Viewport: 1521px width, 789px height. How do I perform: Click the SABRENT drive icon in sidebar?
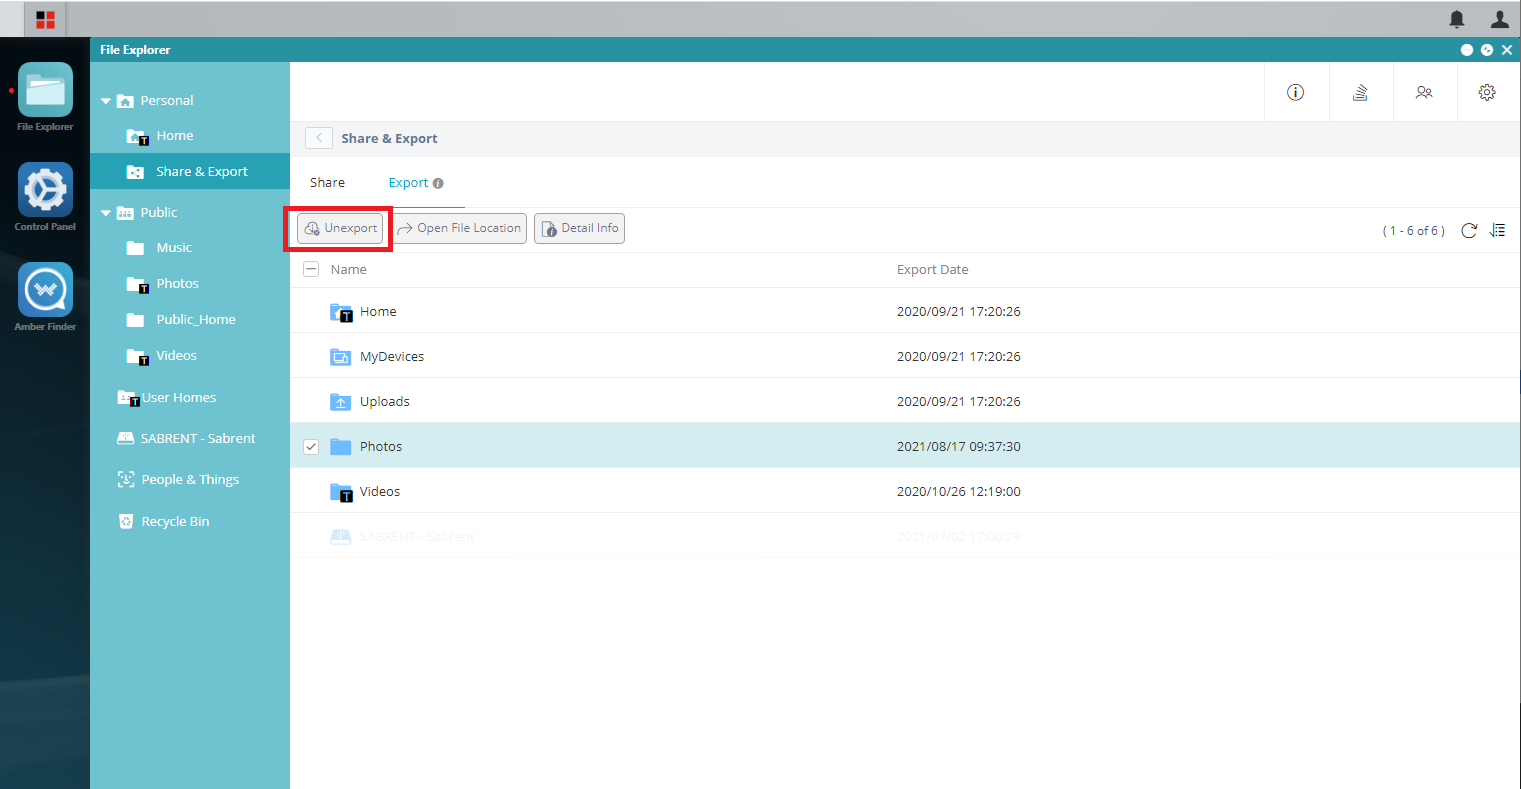[126, 438]
